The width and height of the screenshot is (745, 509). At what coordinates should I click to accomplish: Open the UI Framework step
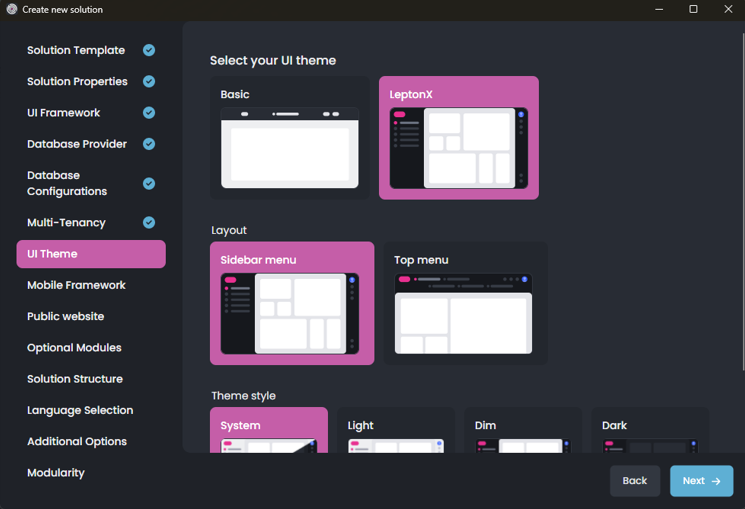91,113
